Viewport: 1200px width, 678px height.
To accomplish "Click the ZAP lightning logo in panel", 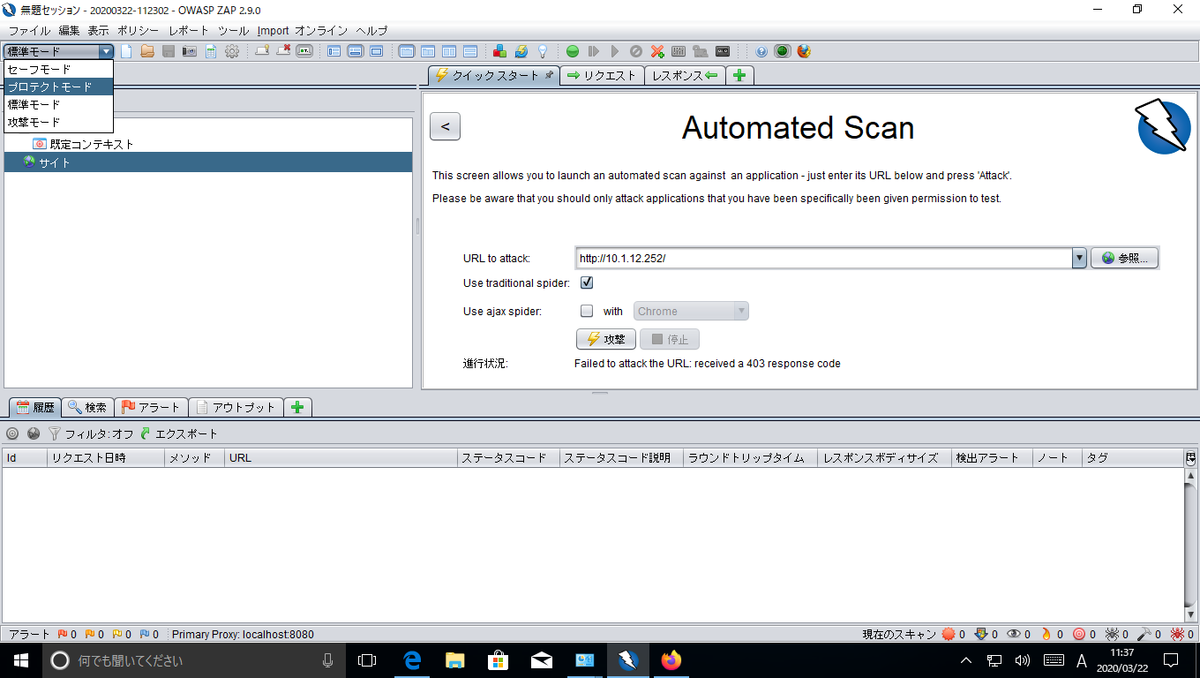I will tap(1163, 127).
